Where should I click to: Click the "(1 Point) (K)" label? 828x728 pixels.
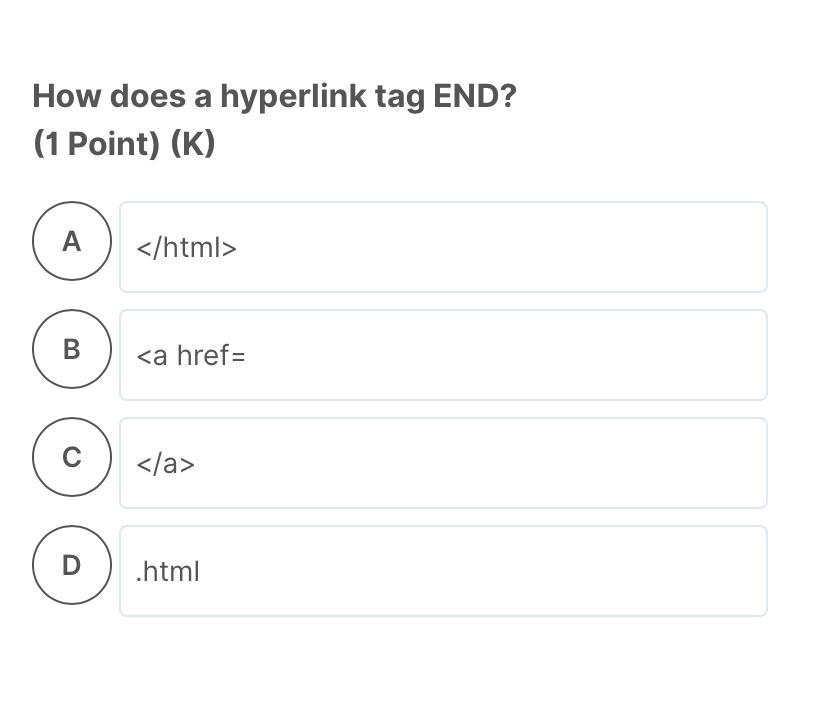pyautogui.click(x=124, y=144)
